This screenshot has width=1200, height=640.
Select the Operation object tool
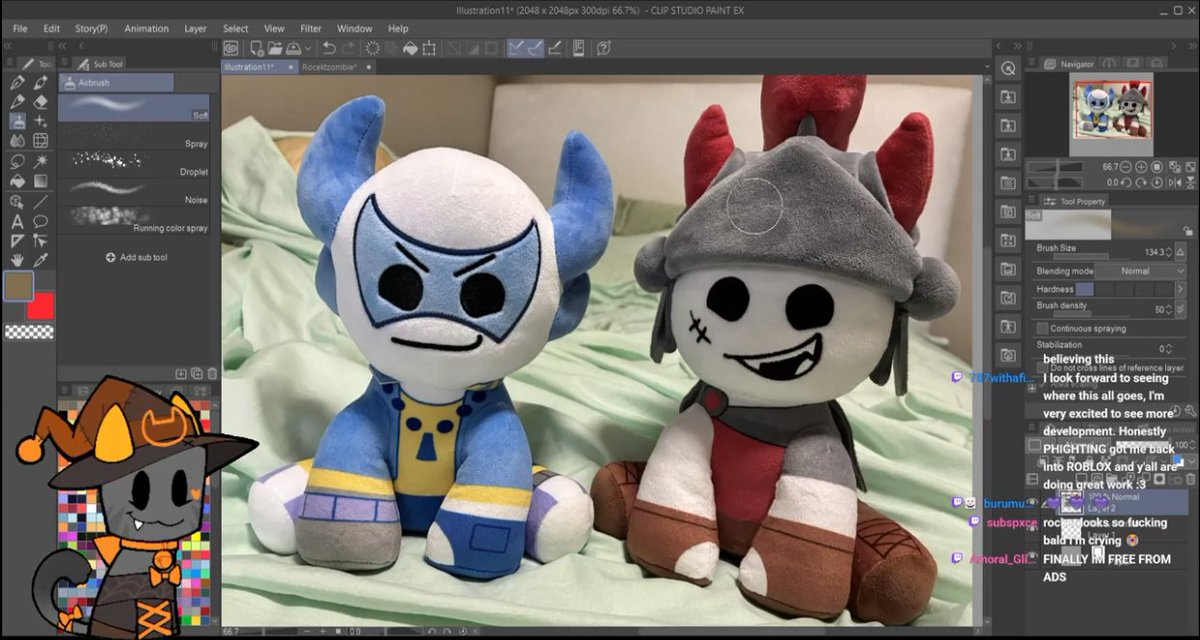point(17,201)
